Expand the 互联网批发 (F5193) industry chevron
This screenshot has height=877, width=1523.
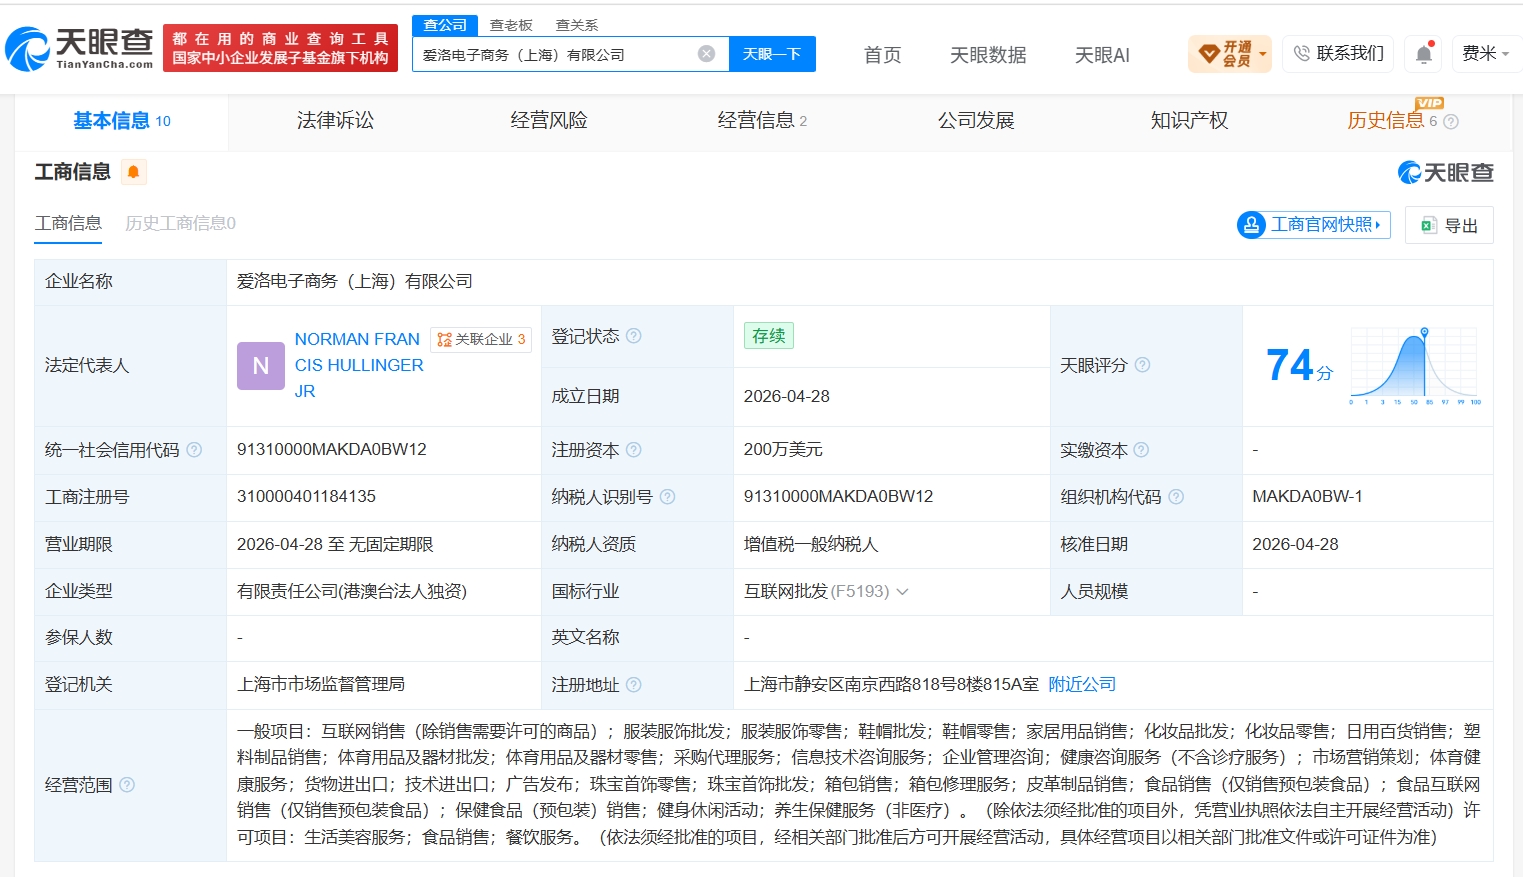pyautogui.click(x=903, y=592)
